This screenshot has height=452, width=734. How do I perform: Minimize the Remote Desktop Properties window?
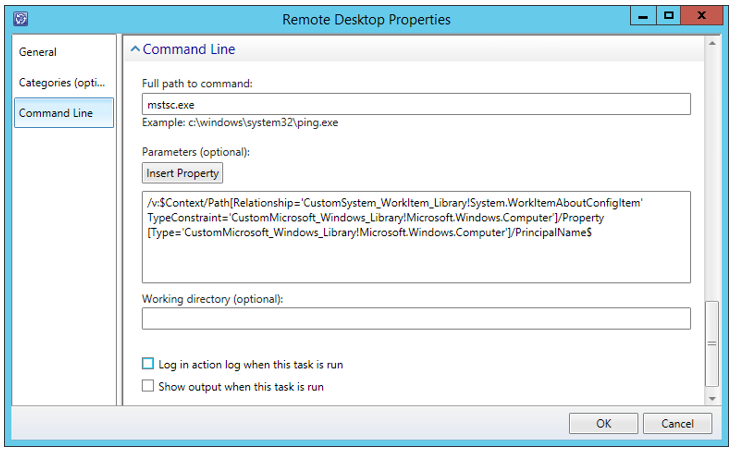point(645,17)
